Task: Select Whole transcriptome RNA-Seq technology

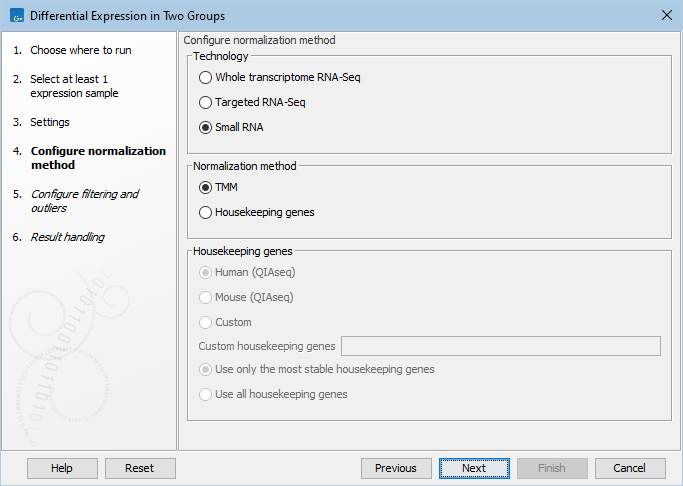Action: [206, 77]
